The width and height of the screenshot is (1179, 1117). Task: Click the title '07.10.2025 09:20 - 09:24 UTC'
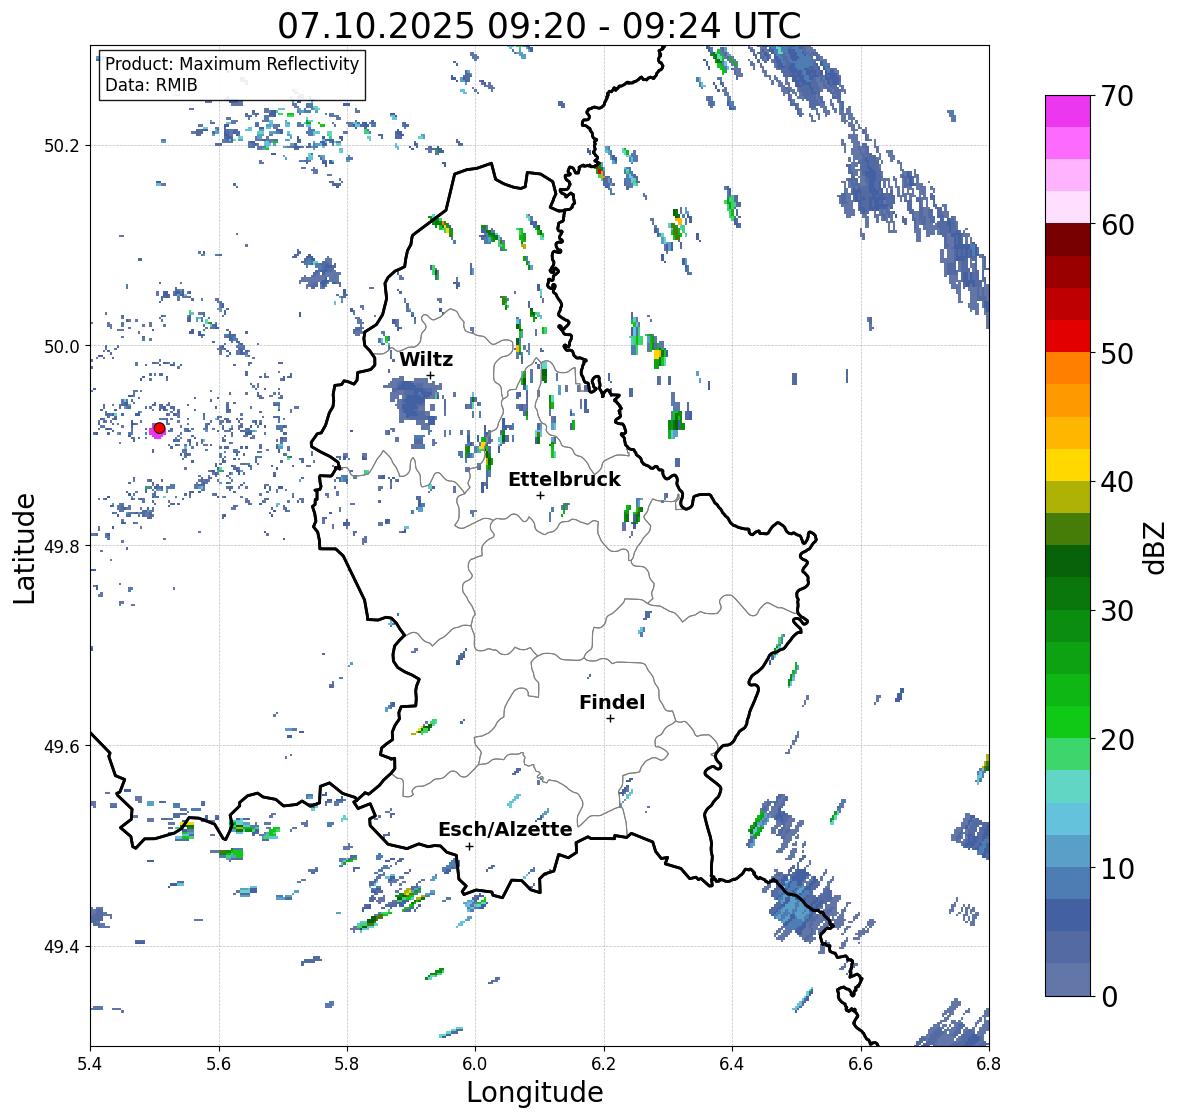(539, 26)
